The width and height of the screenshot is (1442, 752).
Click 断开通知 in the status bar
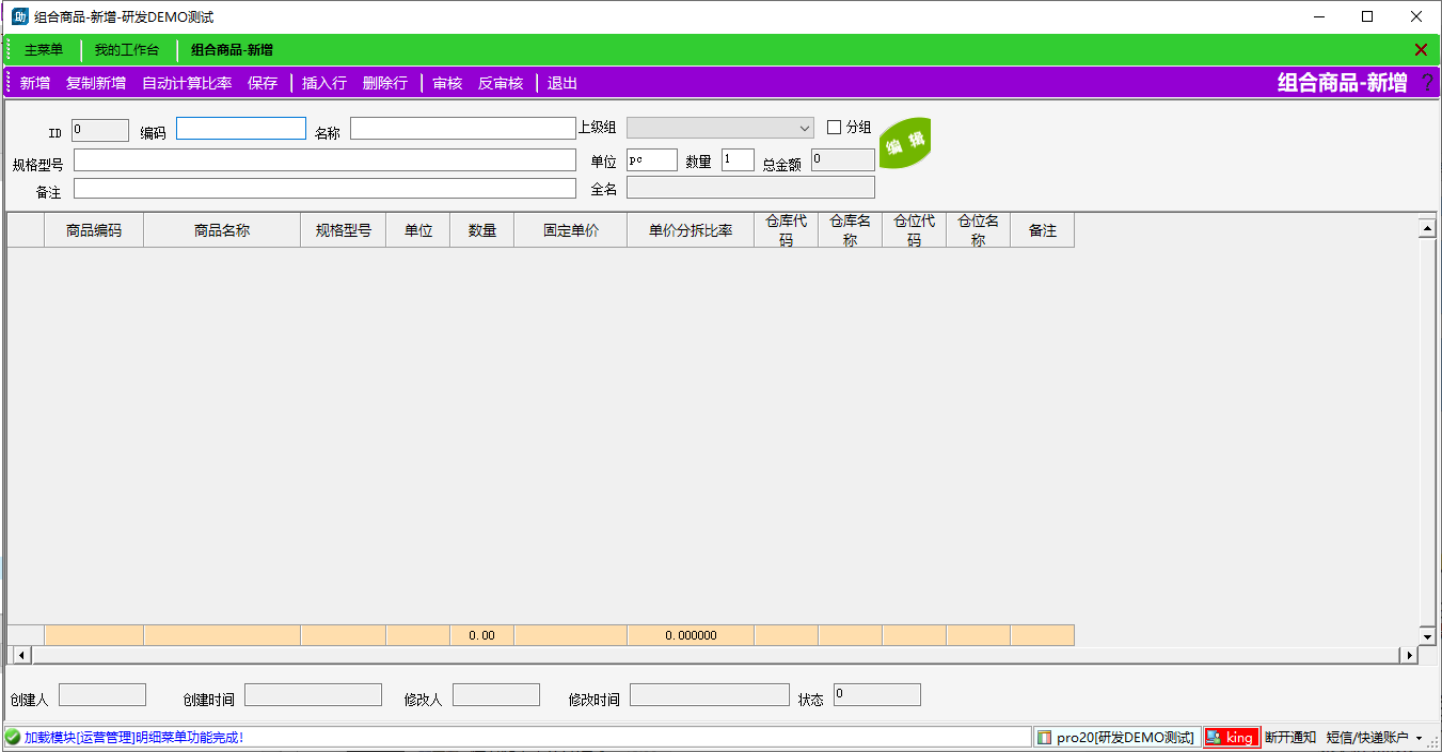tap(1290, 737)
